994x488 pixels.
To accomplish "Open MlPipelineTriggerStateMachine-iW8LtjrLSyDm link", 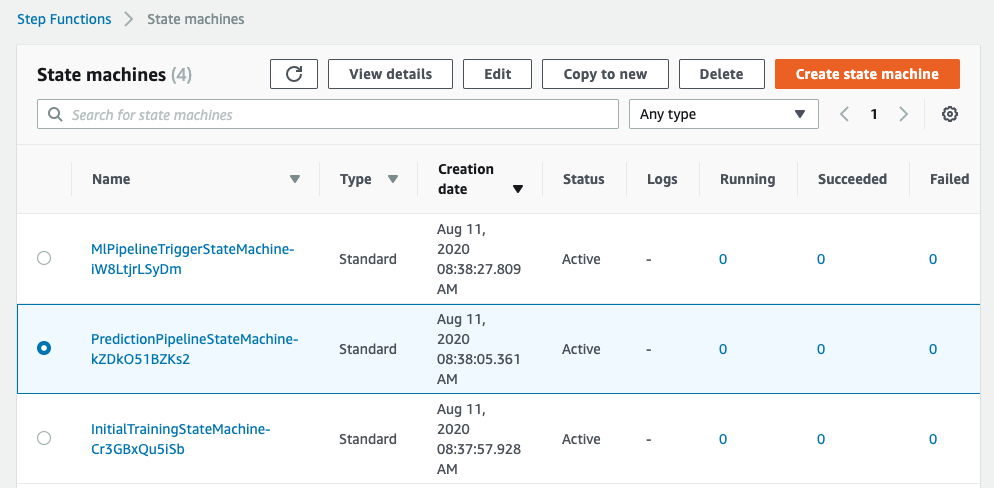I will coord(193,259).
